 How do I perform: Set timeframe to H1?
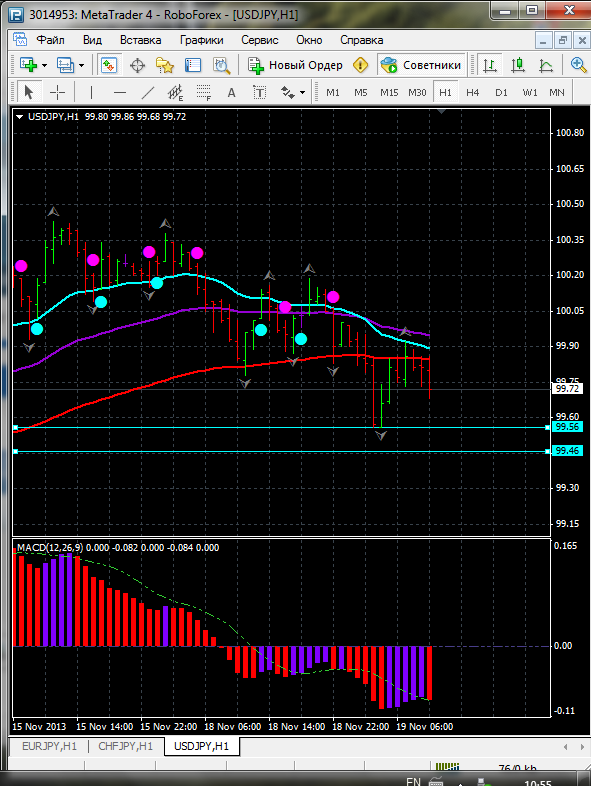445,93
